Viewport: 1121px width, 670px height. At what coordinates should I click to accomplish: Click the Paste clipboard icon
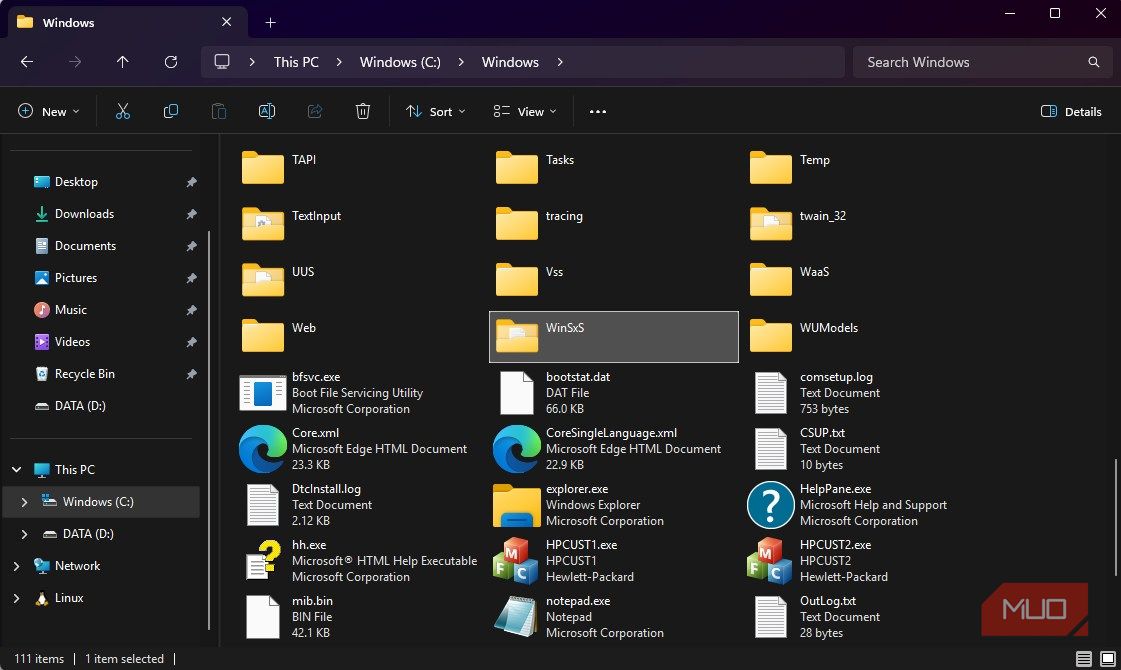pyautogui.click(x=219, y=112)
